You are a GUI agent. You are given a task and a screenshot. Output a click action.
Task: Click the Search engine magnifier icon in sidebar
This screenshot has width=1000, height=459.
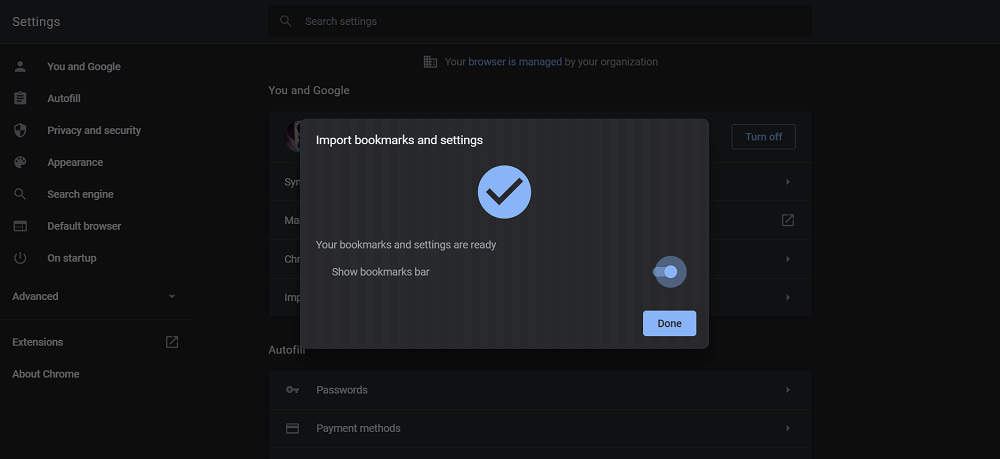(20, 194)
